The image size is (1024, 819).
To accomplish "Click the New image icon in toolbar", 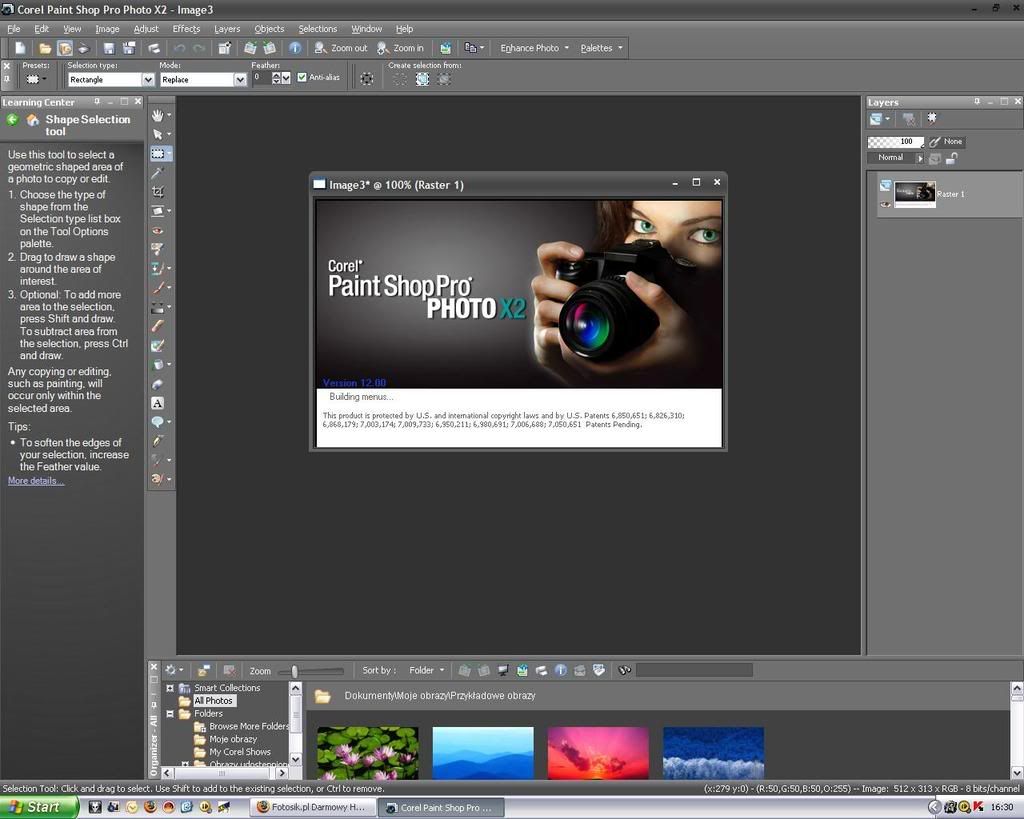I will pos(20,48).
